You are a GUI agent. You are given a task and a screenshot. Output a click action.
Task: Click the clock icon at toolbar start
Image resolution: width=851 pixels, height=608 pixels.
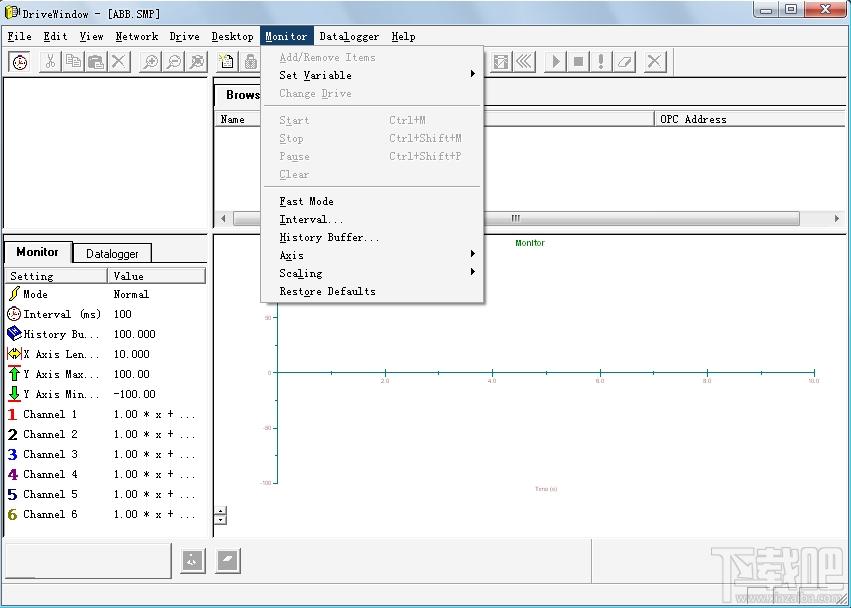point(20,62)
